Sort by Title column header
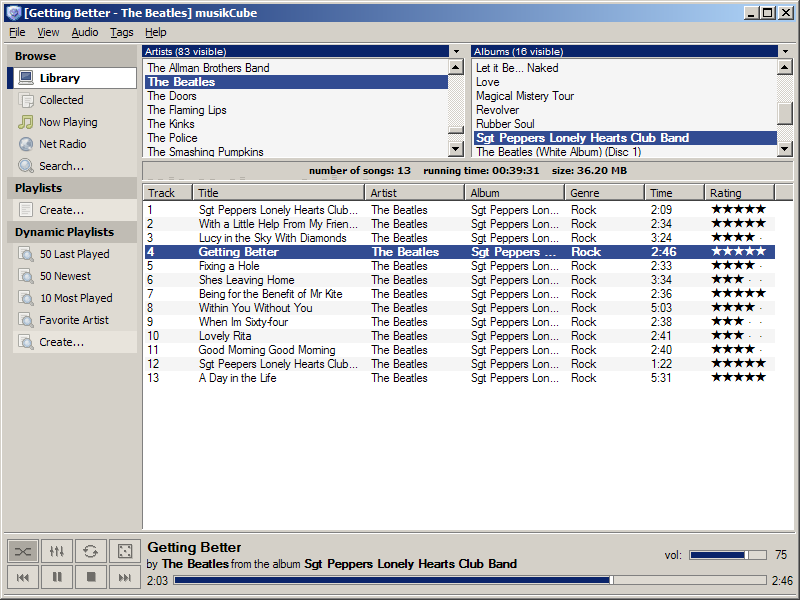This screenshot has height=600, width=800. (279, 193)
